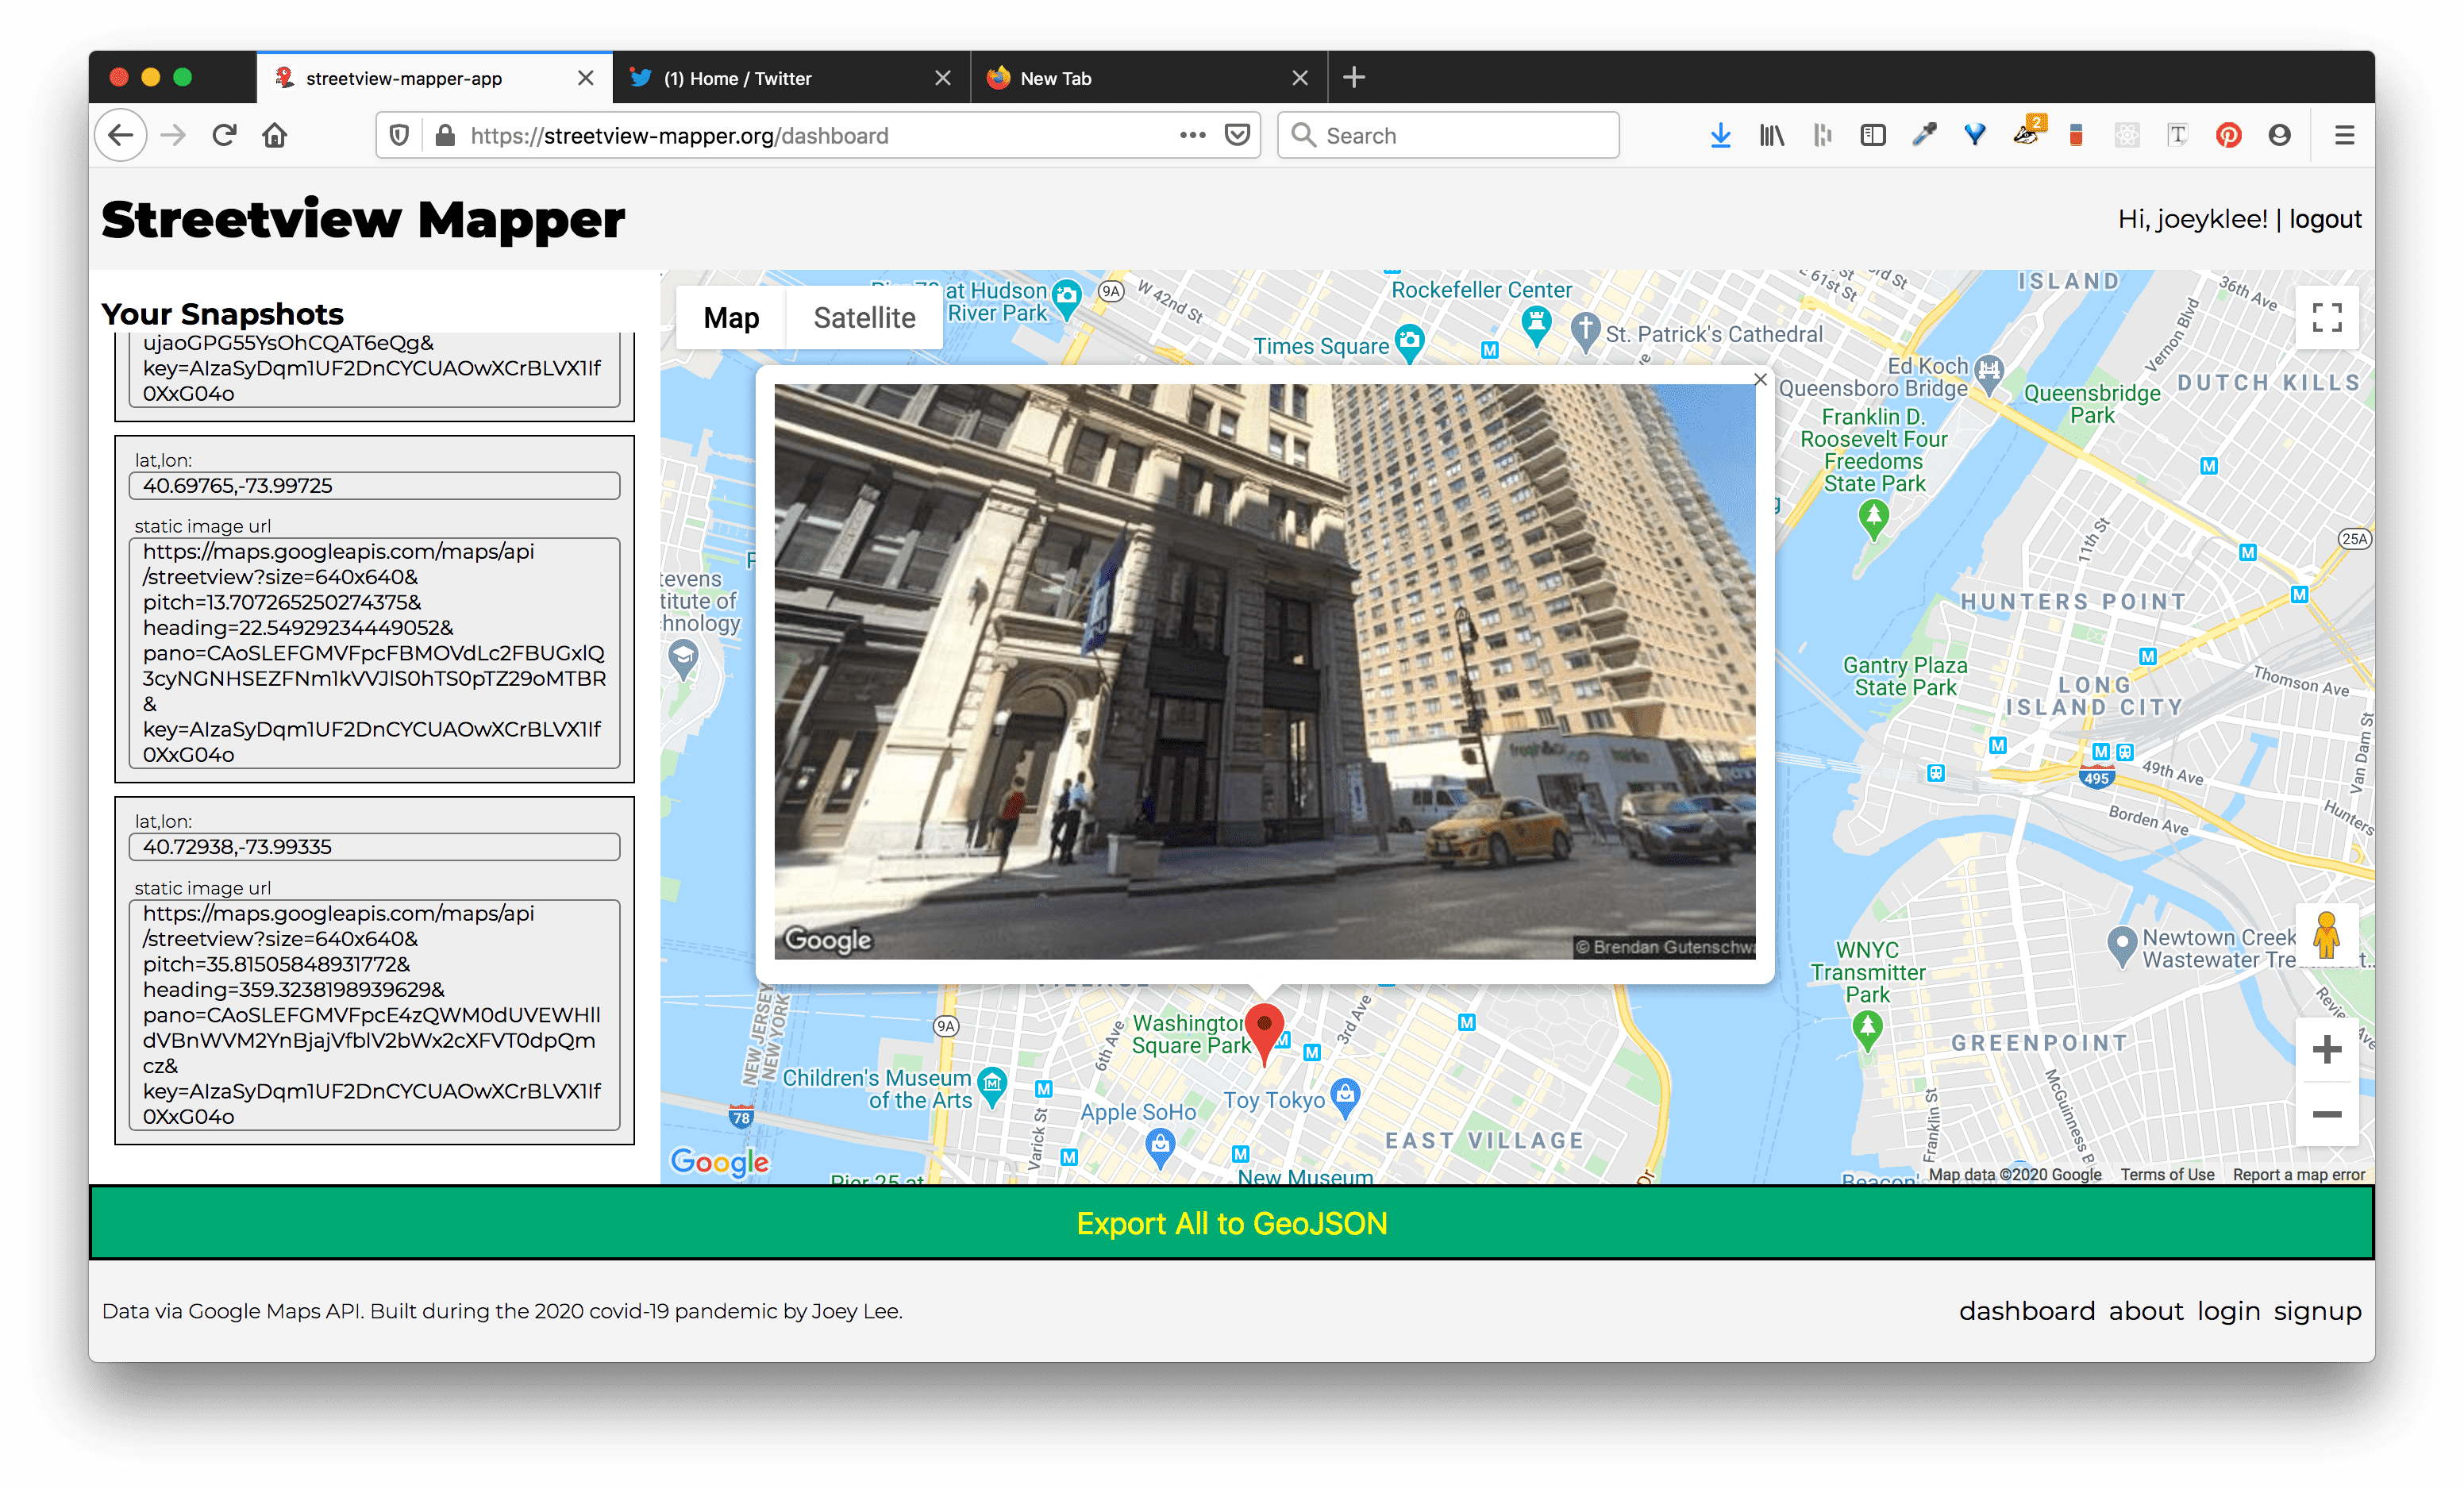Click Export All to GeoJSON button
The image size is (2464, 1489).
click(1231, 1223)
